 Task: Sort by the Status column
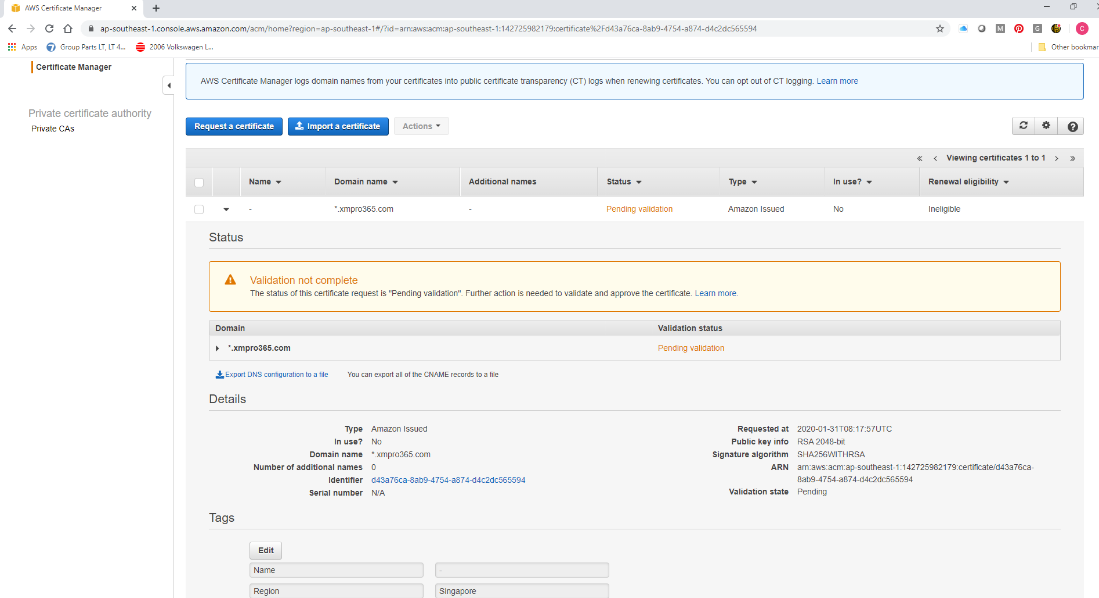[624, 182]
